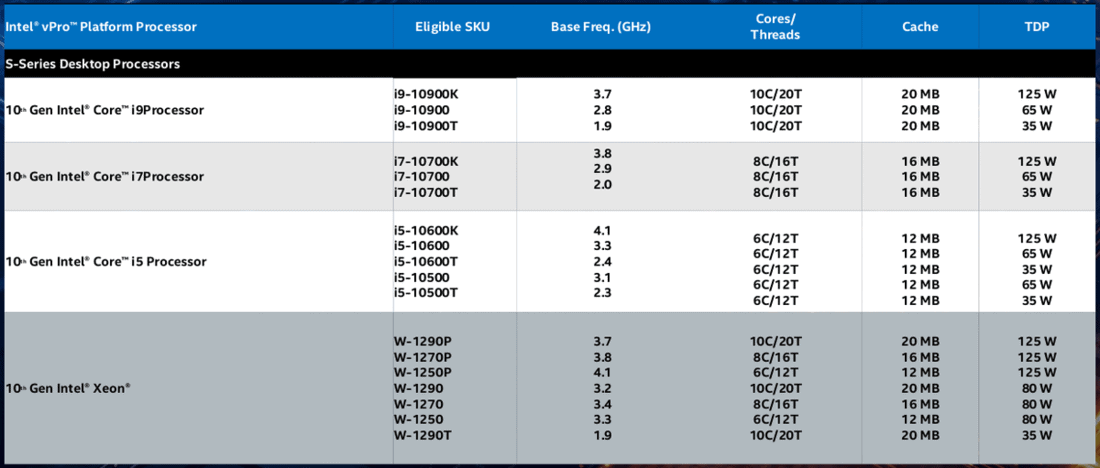This screenshot has height=468, width=1100.
Task: Select the i5-10600T SKU entry
Action: 425,262
